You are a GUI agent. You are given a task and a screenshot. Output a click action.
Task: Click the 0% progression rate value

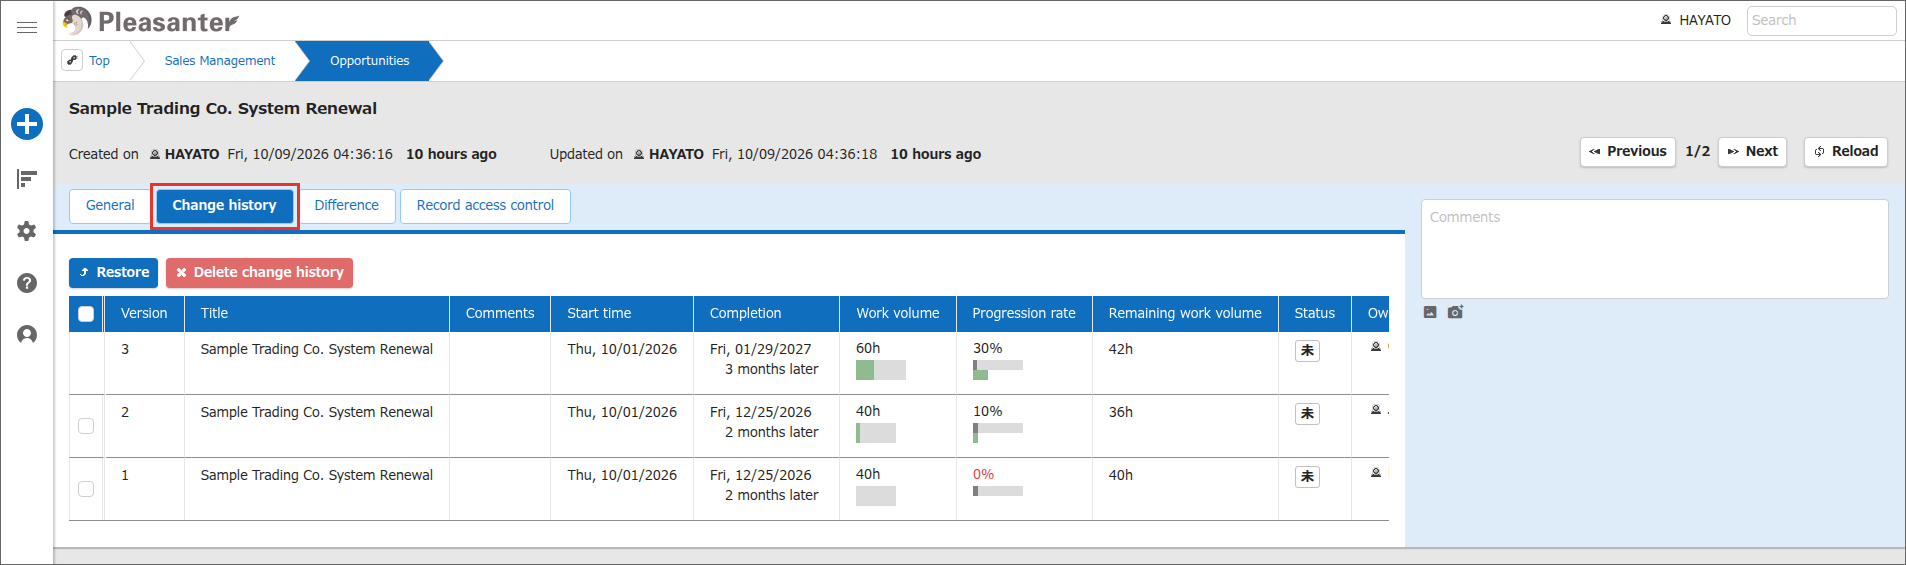(x=984, y=475)
